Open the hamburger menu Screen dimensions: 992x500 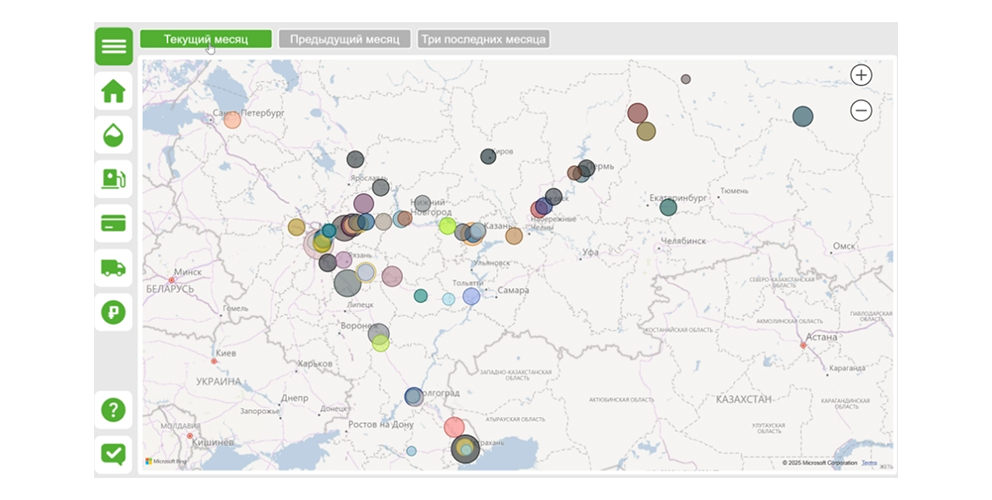[114, 47]
